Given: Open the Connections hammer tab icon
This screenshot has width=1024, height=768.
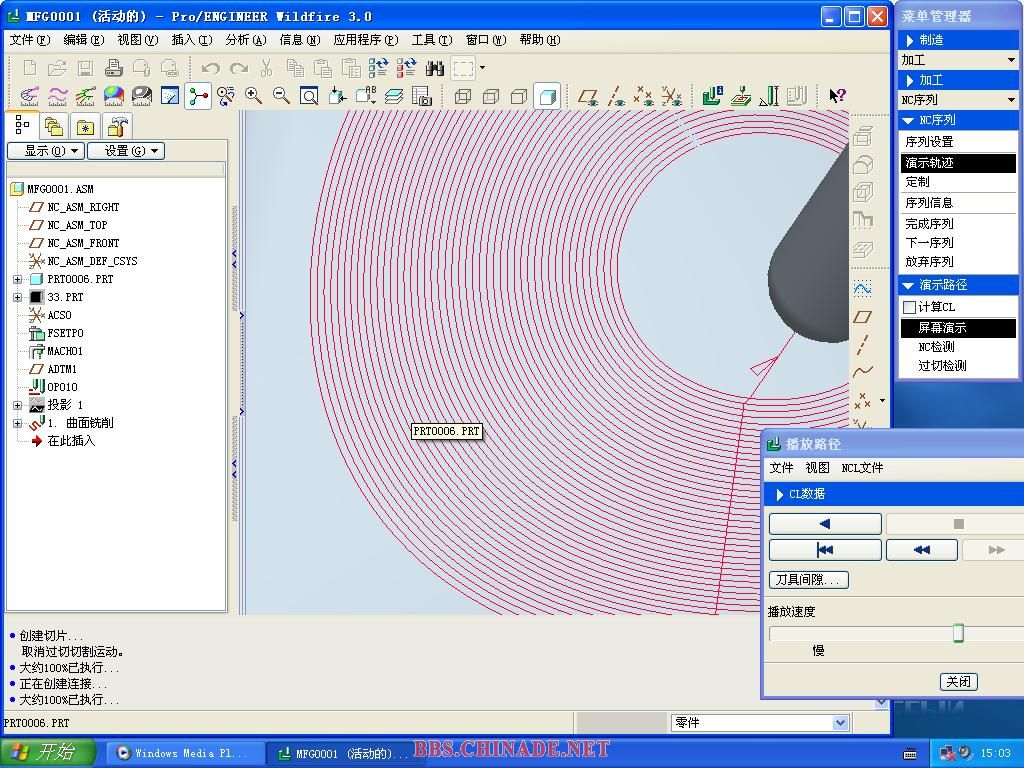Looking at the screenshot, I should click(118, 126).
